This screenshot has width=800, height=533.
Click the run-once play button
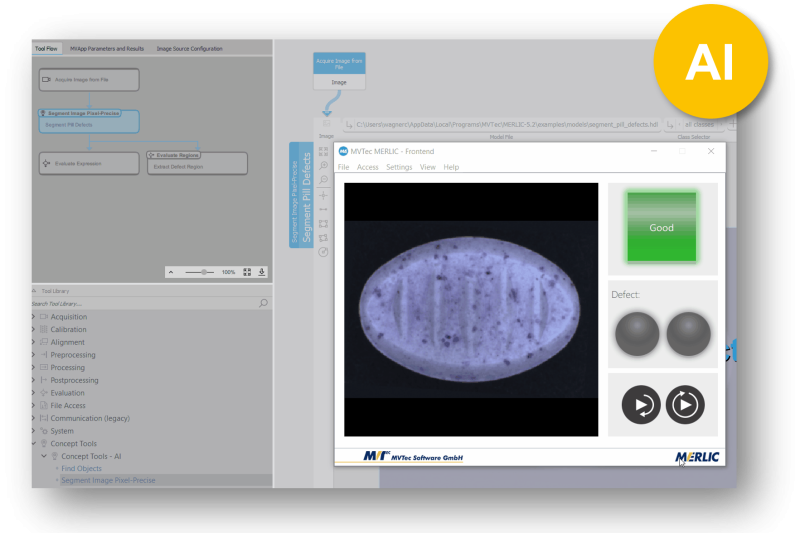coord(641,405)
